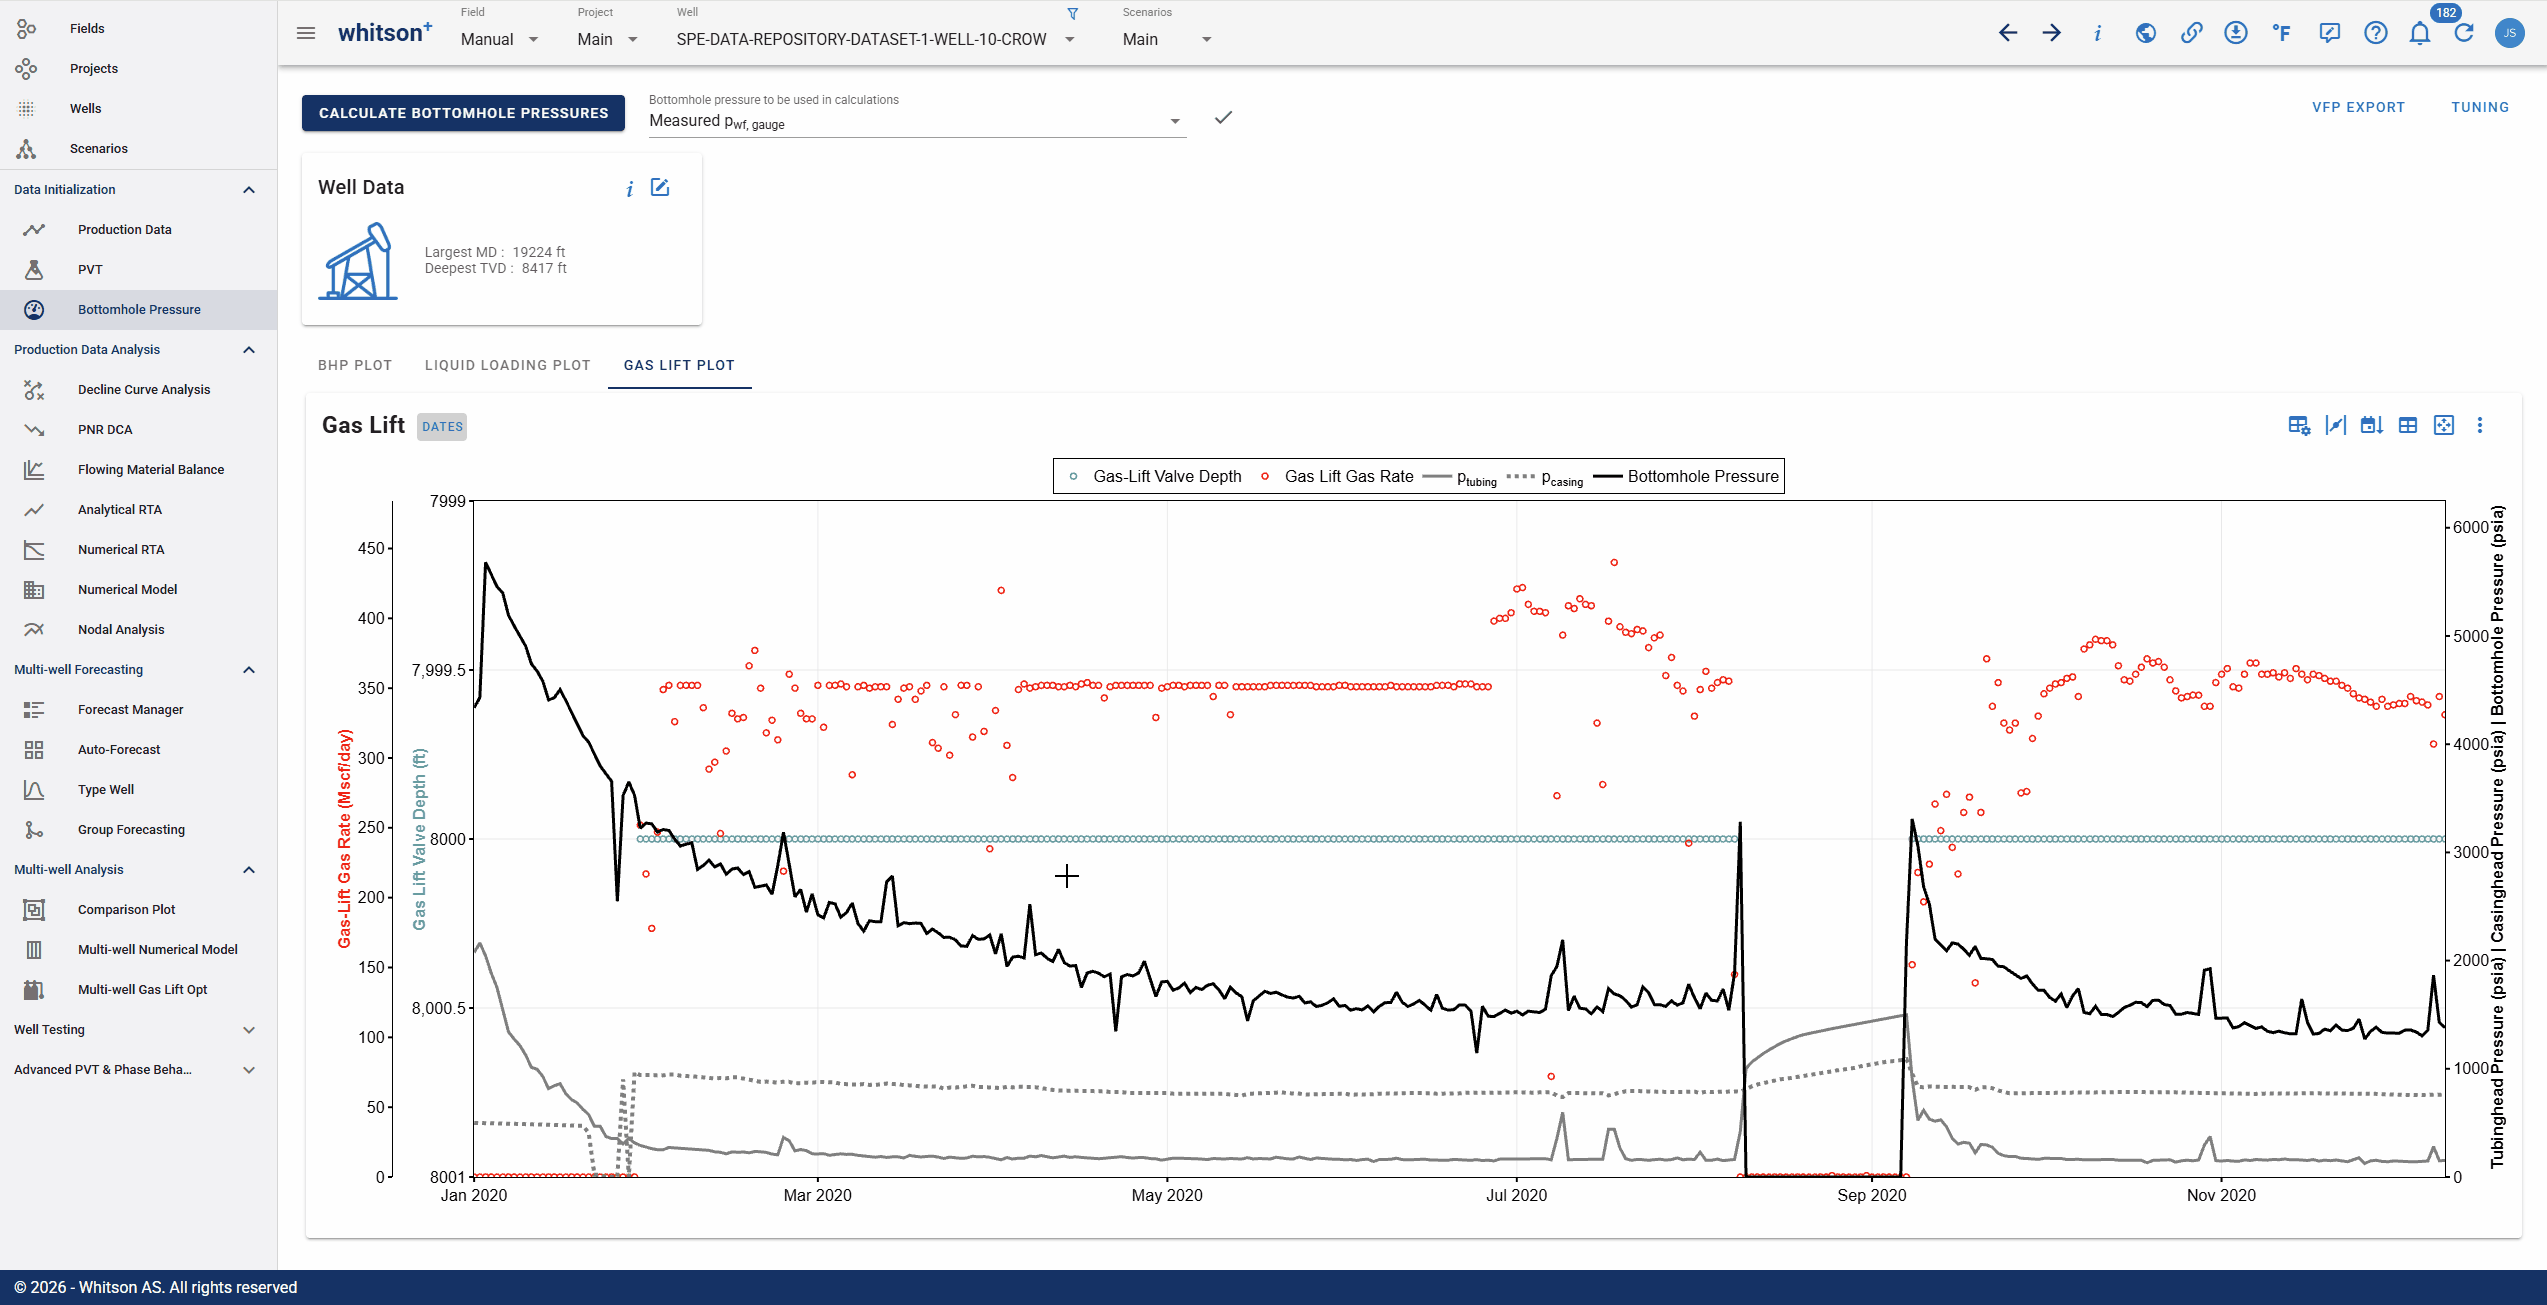2547x1305 pixels.
Task: Click the link chain icon
Action: [x=2191, y=33]
